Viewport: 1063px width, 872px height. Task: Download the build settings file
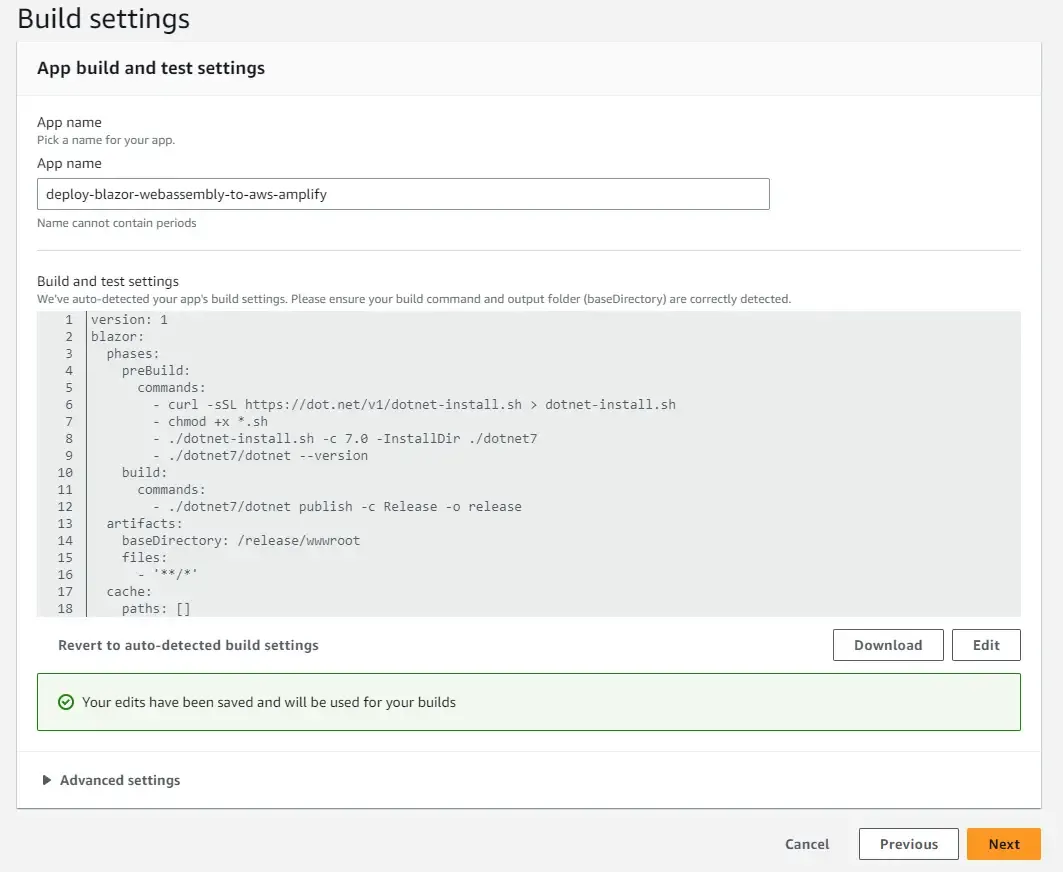click(x=888, y=644)
